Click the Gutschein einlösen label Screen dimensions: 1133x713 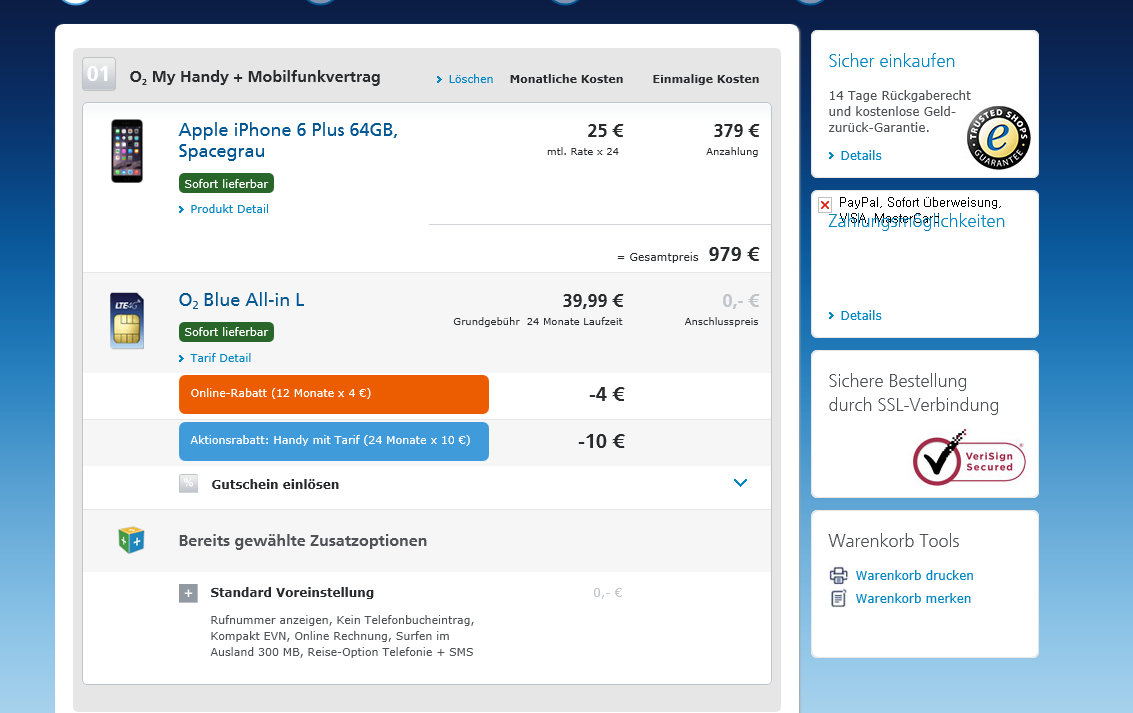[275, 485]
